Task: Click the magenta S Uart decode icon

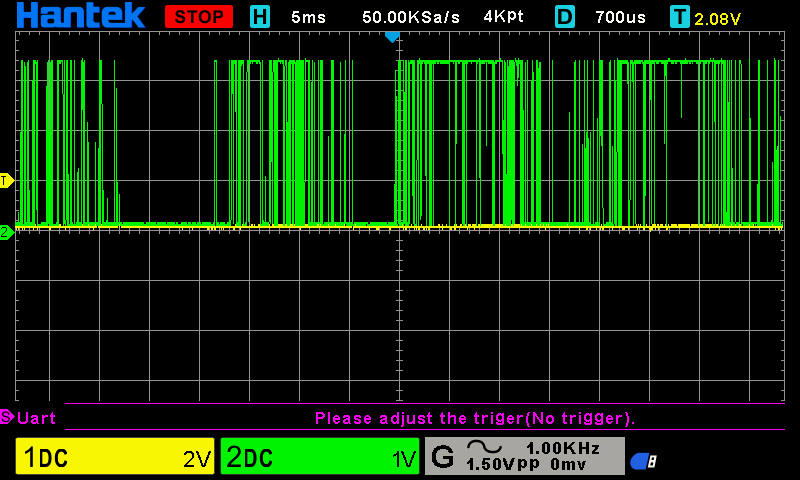Action: click(x=6, y=417)
